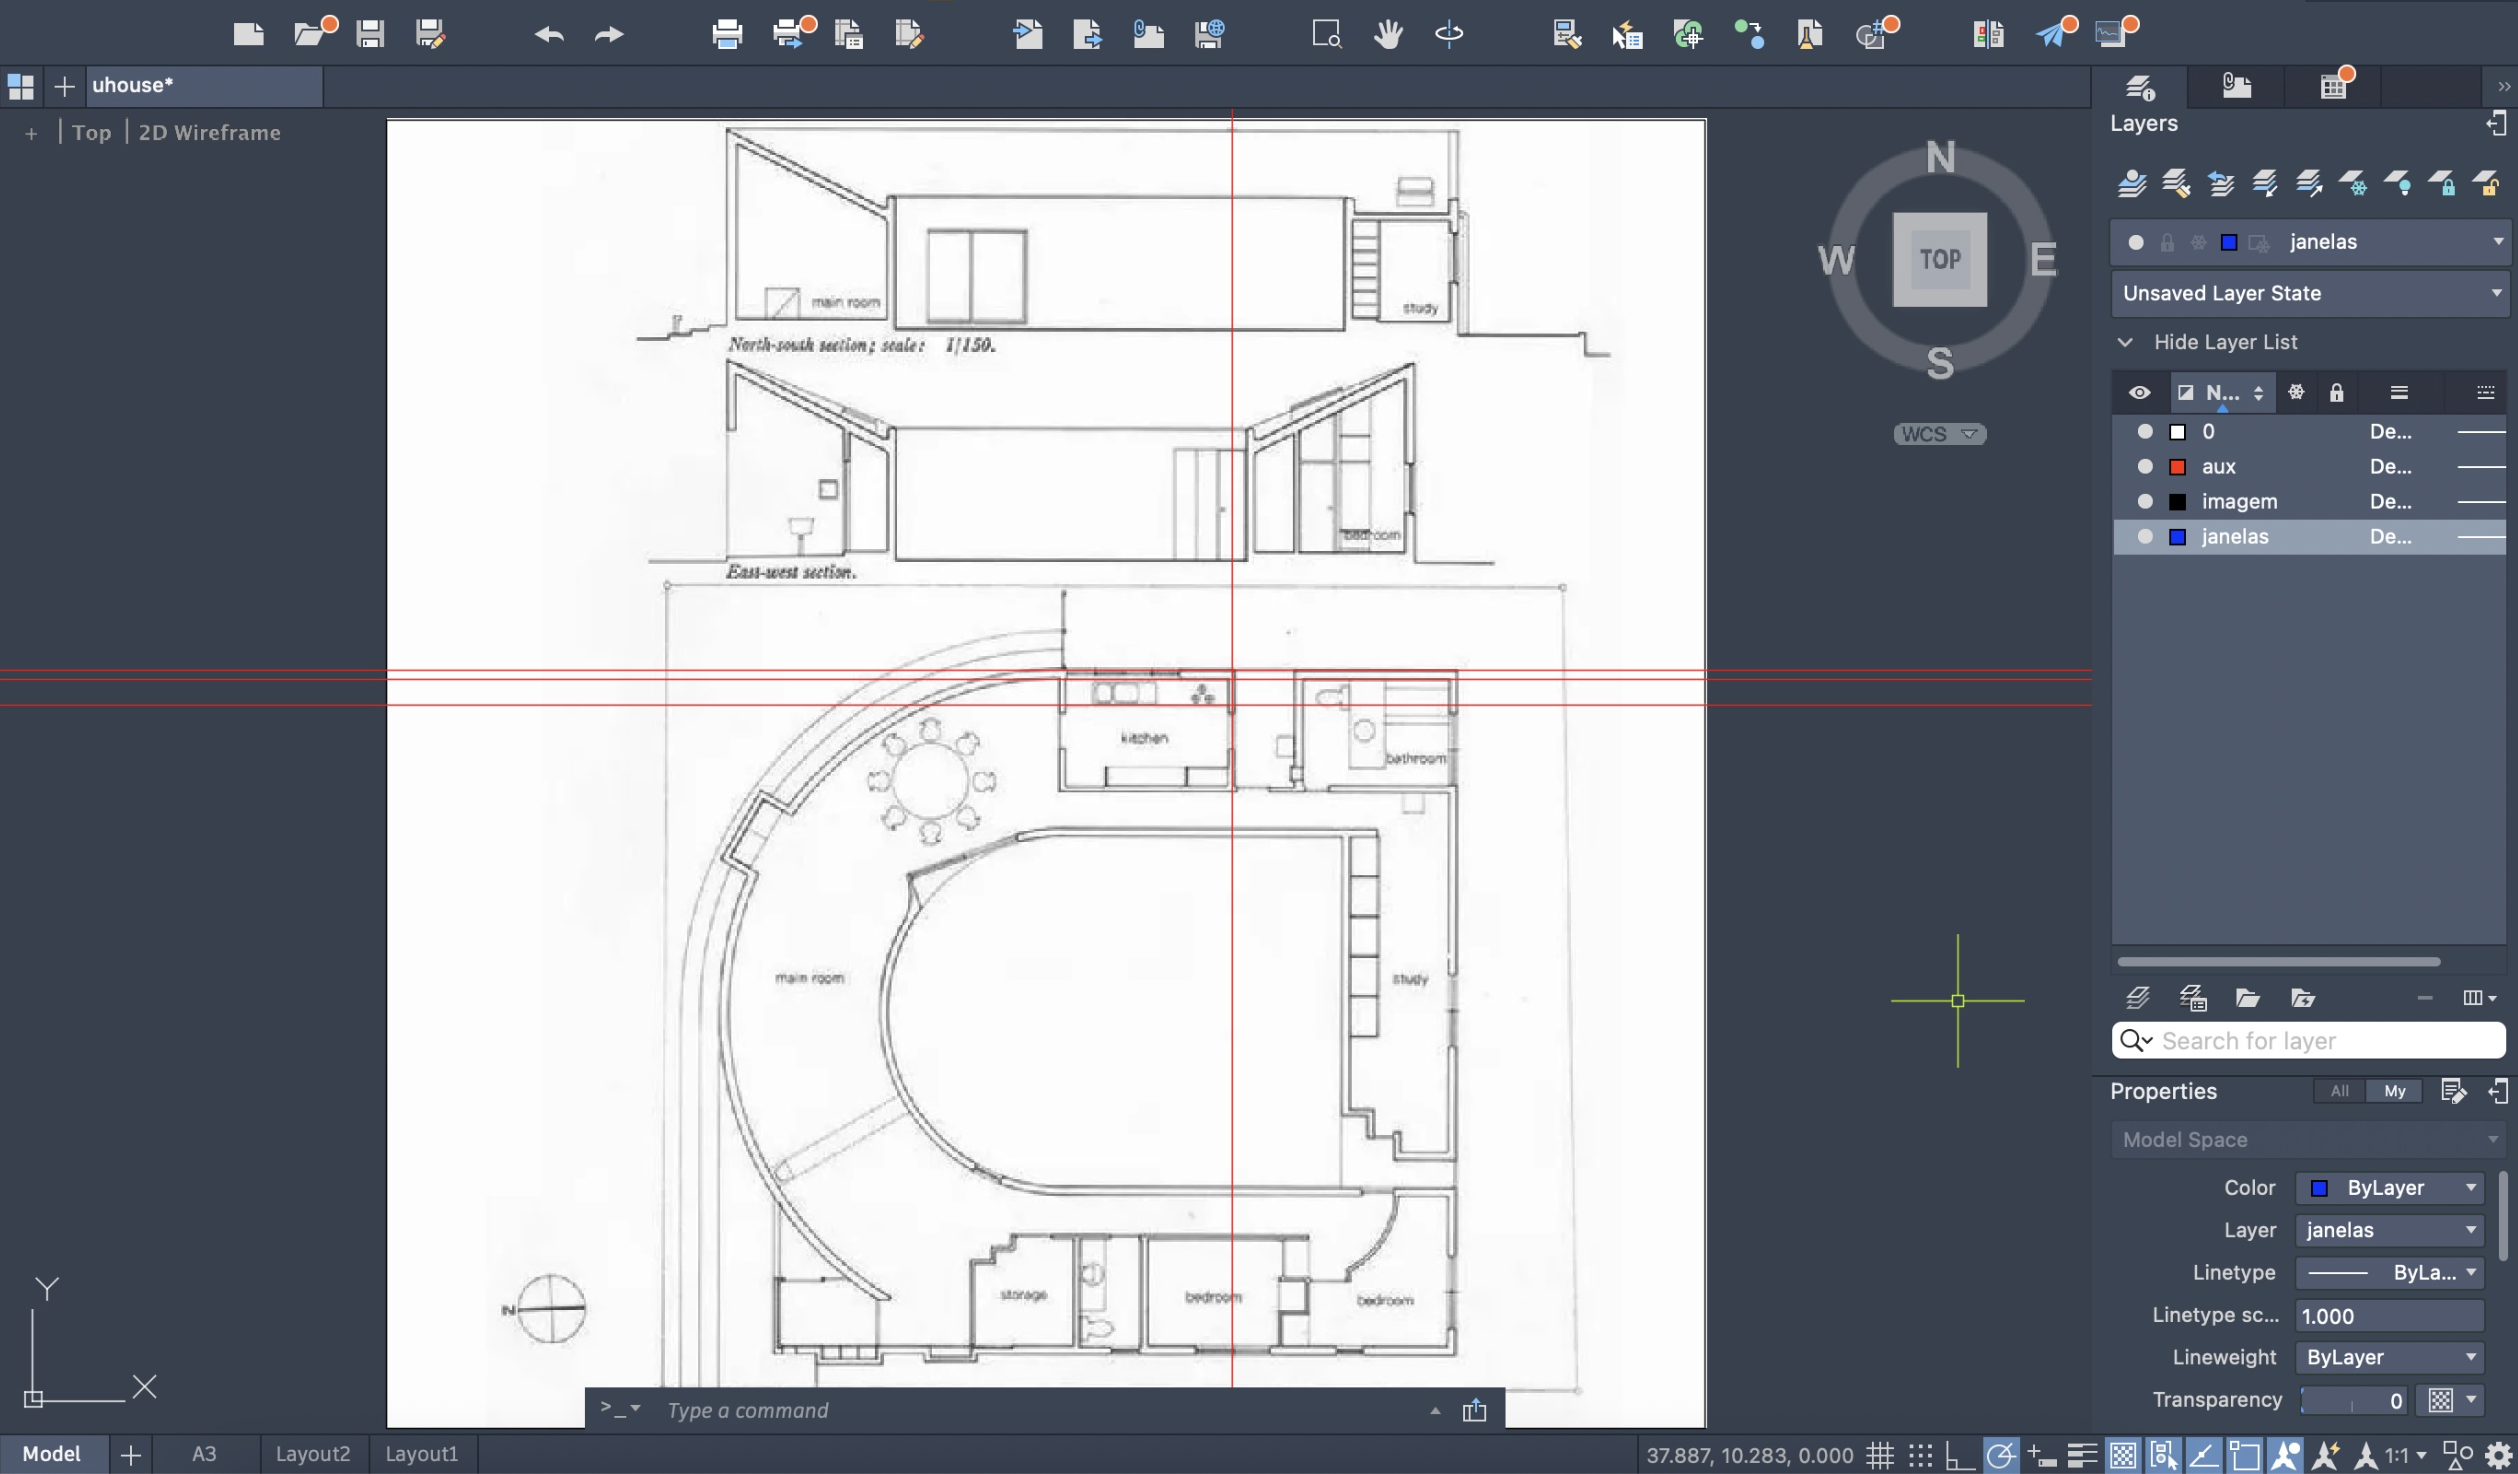
Task: Click the imagem layer color swatch
Action: tap(2177, 501)
